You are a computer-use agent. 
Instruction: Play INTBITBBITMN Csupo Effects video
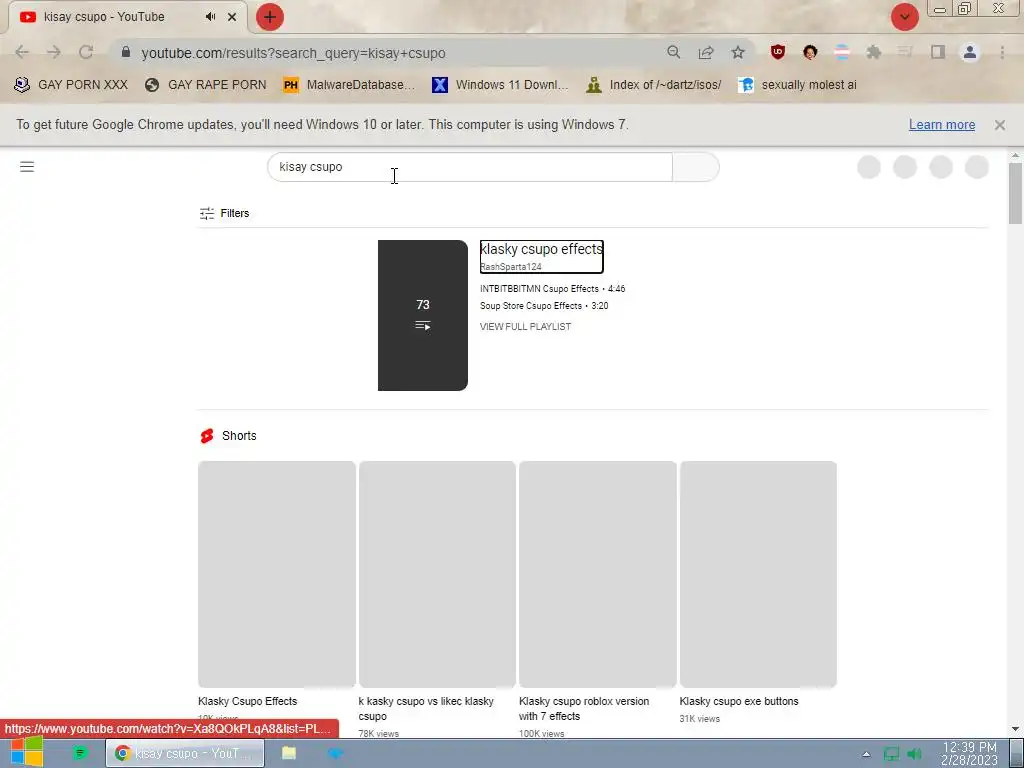coord(552,289)
